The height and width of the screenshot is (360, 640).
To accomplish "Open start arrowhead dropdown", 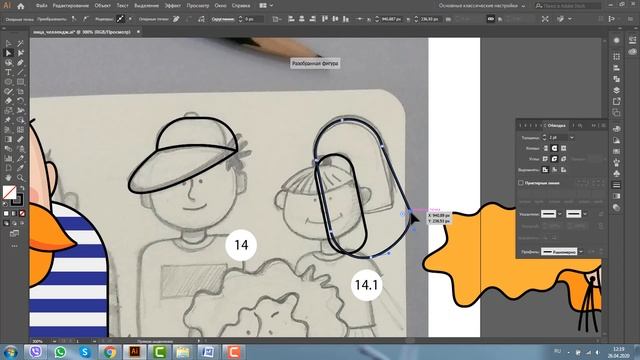I will (x=560, y=214).
